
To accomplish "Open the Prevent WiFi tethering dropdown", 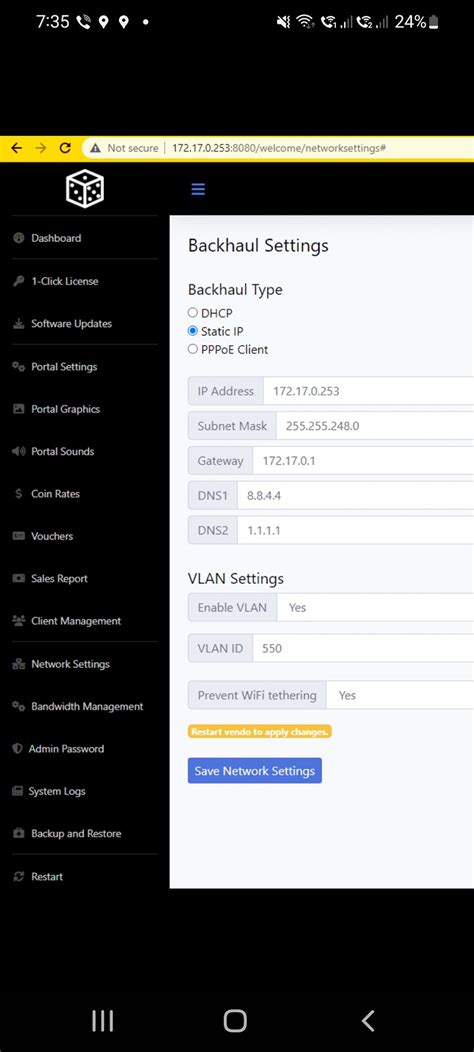I will click(400, 695).
